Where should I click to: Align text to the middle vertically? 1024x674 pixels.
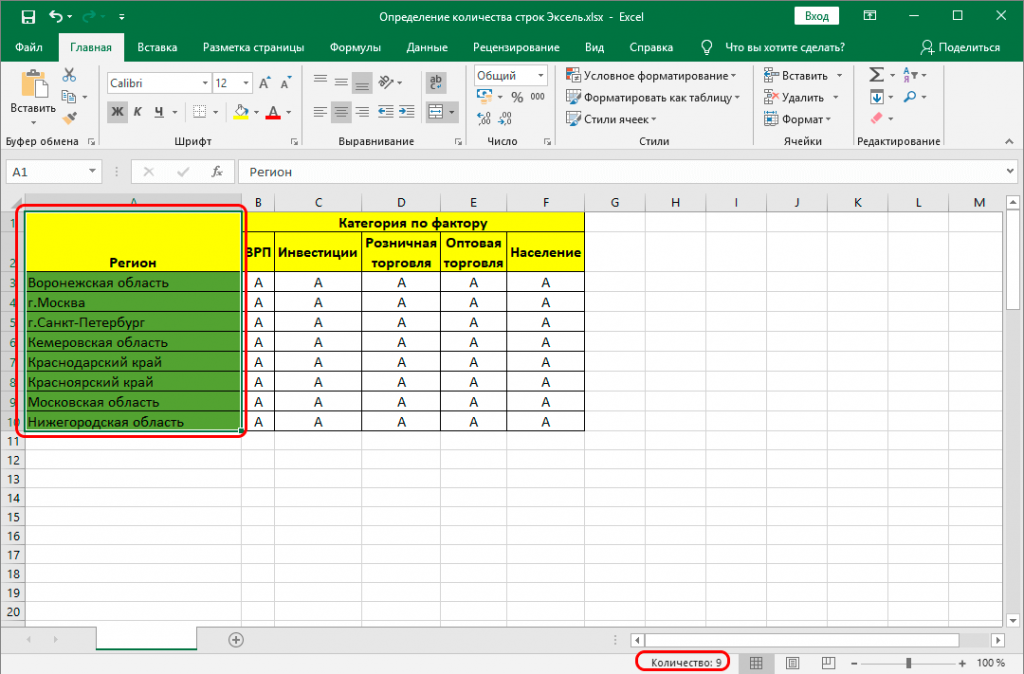point(341,82)
